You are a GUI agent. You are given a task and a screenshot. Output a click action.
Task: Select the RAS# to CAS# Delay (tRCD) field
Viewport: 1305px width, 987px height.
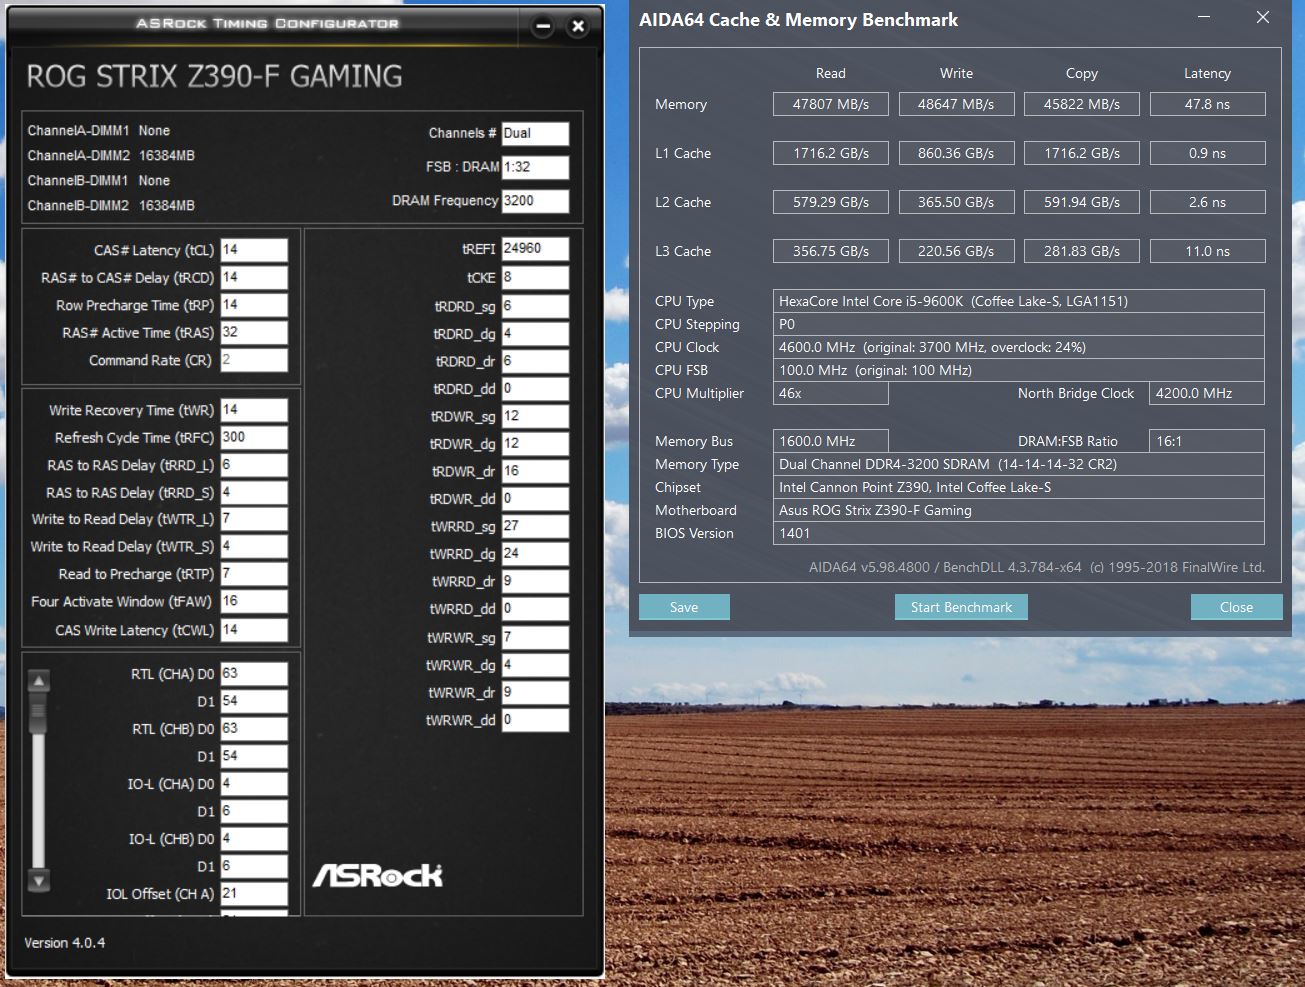[x=254, y=277]
